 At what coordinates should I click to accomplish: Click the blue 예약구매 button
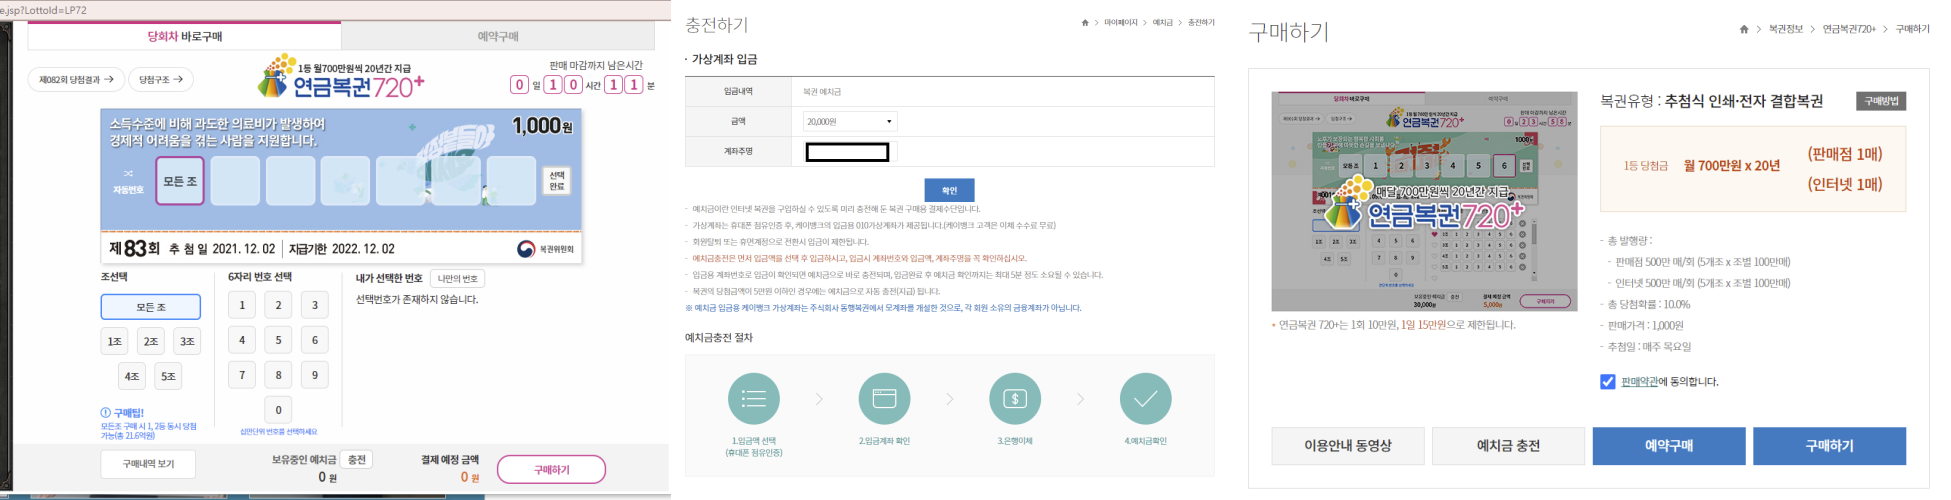(1669, 446)
